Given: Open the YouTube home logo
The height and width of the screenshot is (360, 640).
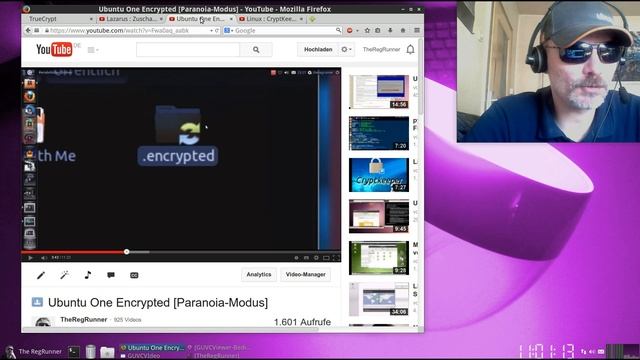Looking at the screenshot, I should (x=54, y=49).
